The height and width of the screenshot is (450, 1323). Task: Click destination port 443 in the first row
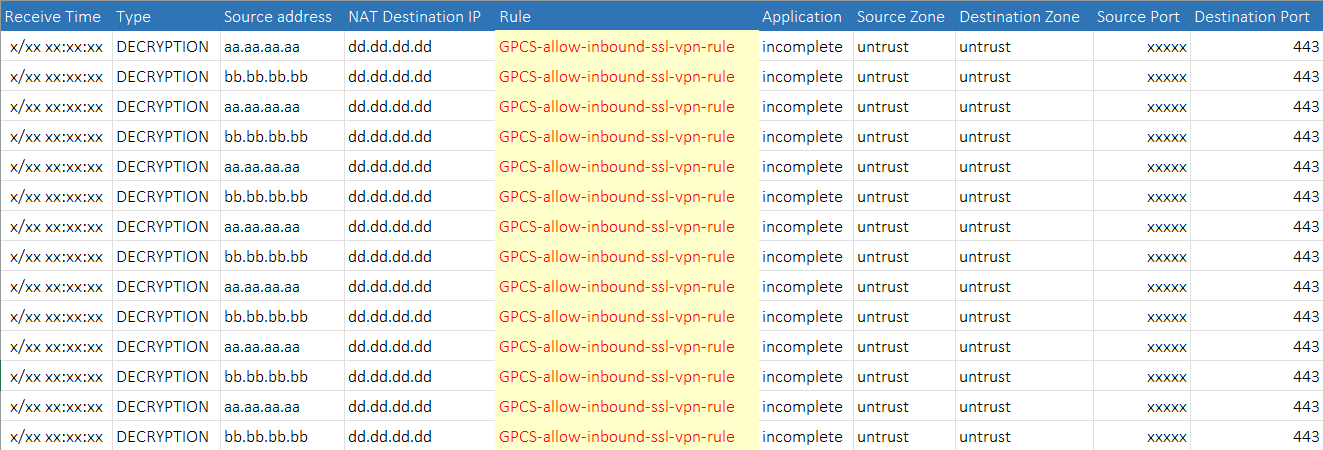pyautogui.click(x=1306, y=47)
